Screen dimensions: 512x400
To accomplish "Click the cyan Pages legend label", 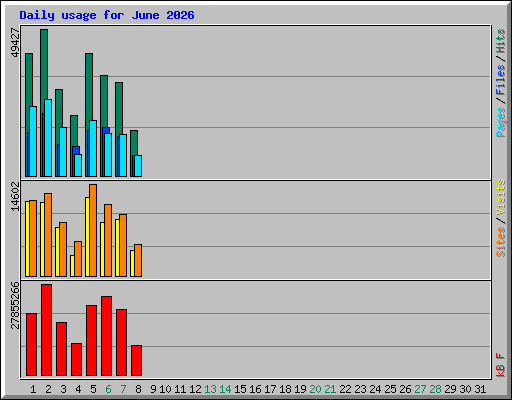I will tap(501, 122).
